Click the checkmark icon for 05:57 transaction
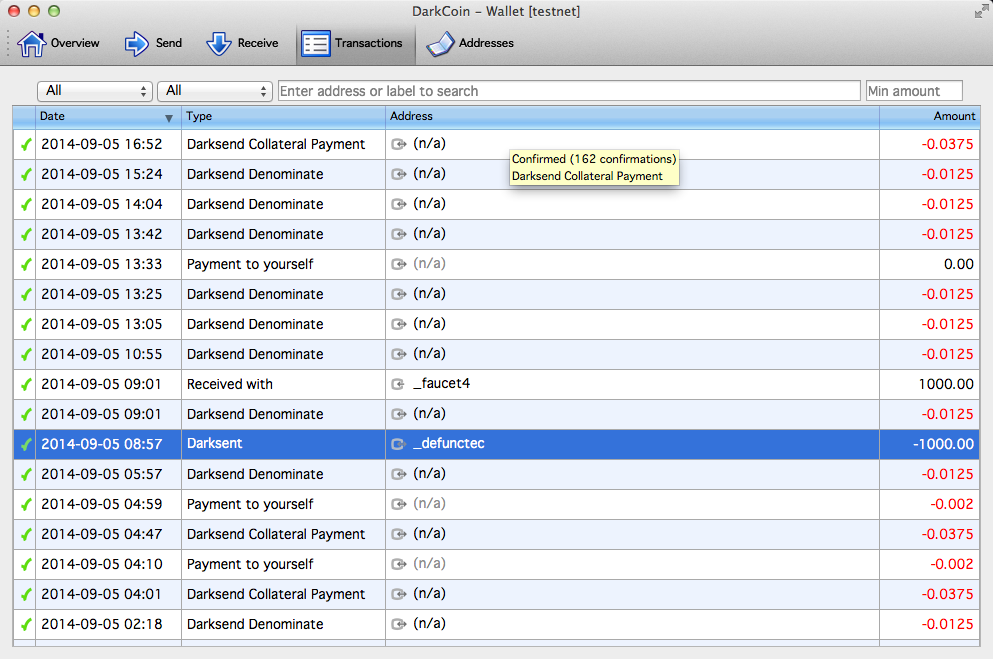 (25, 475)
